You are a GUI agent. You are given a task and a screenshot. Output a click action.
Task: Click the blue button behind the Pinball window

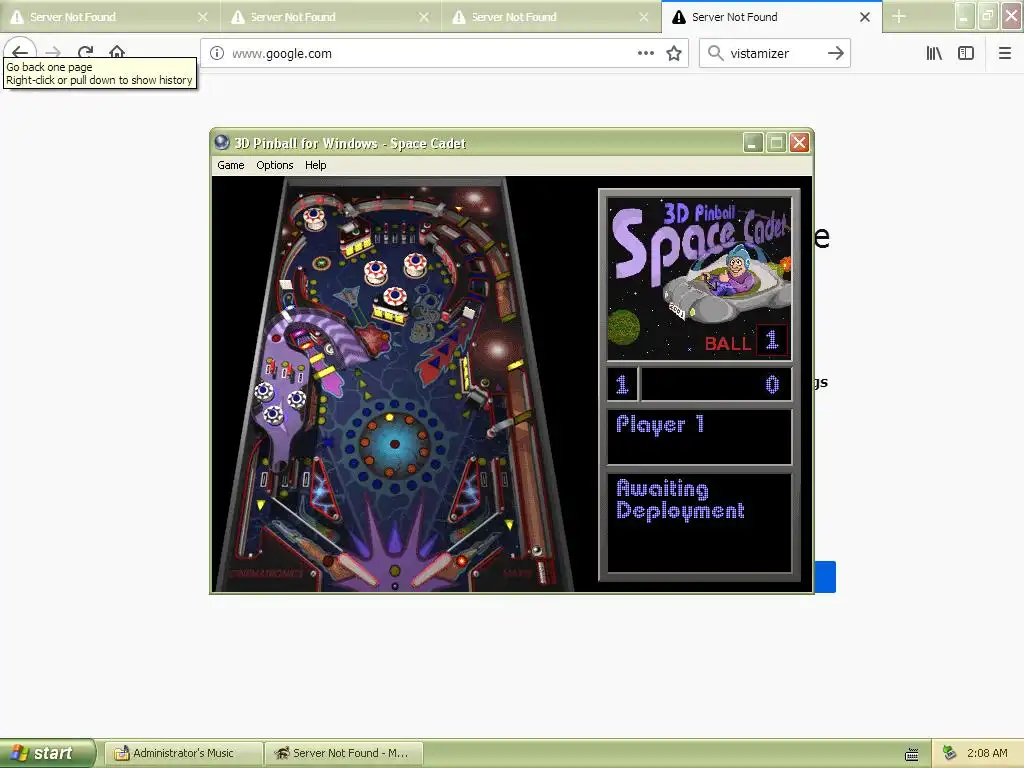(825, 577)
